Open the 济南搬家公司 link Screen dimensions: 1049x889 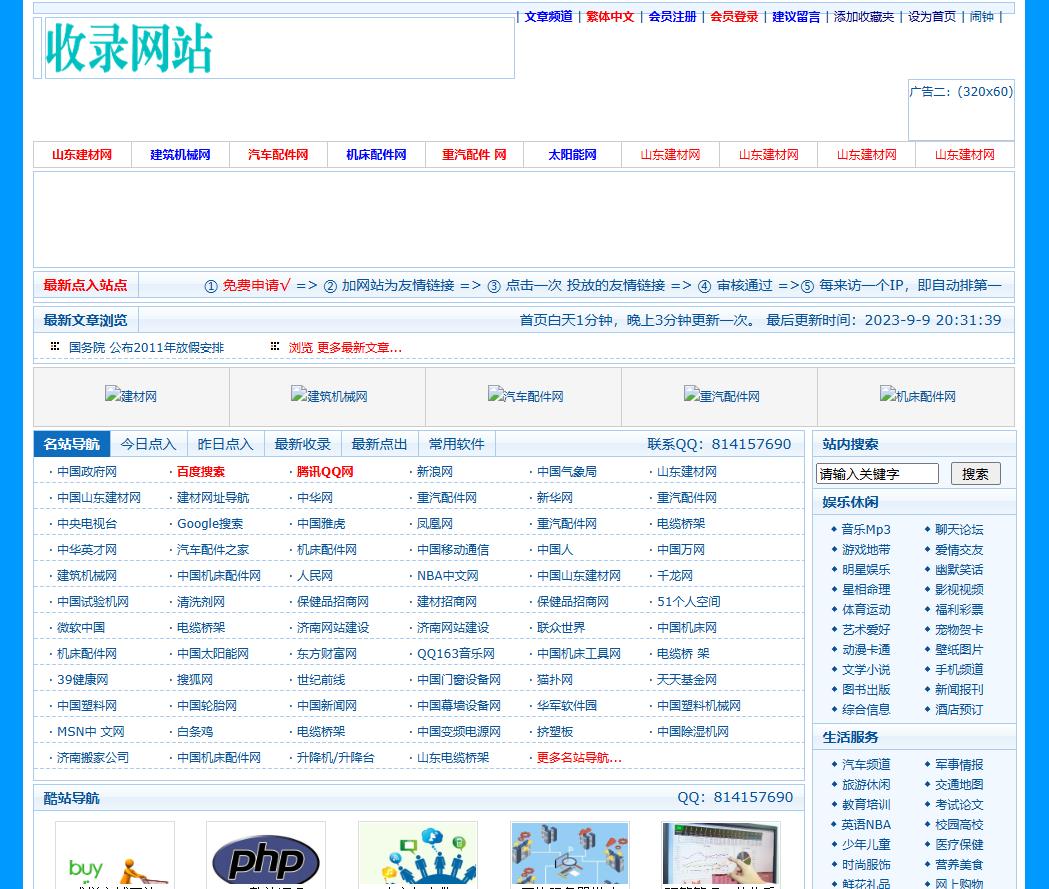click(x=93, y=759)
